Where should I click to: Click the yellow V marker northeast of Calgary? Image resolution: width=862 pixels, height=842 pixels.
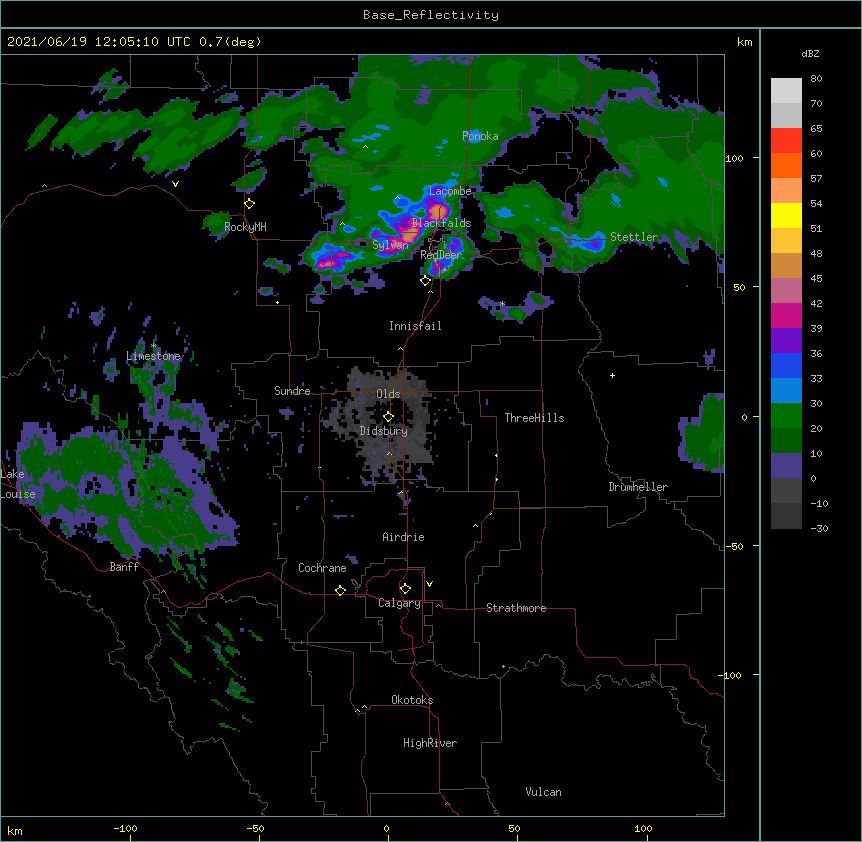(x=429, y=584)
